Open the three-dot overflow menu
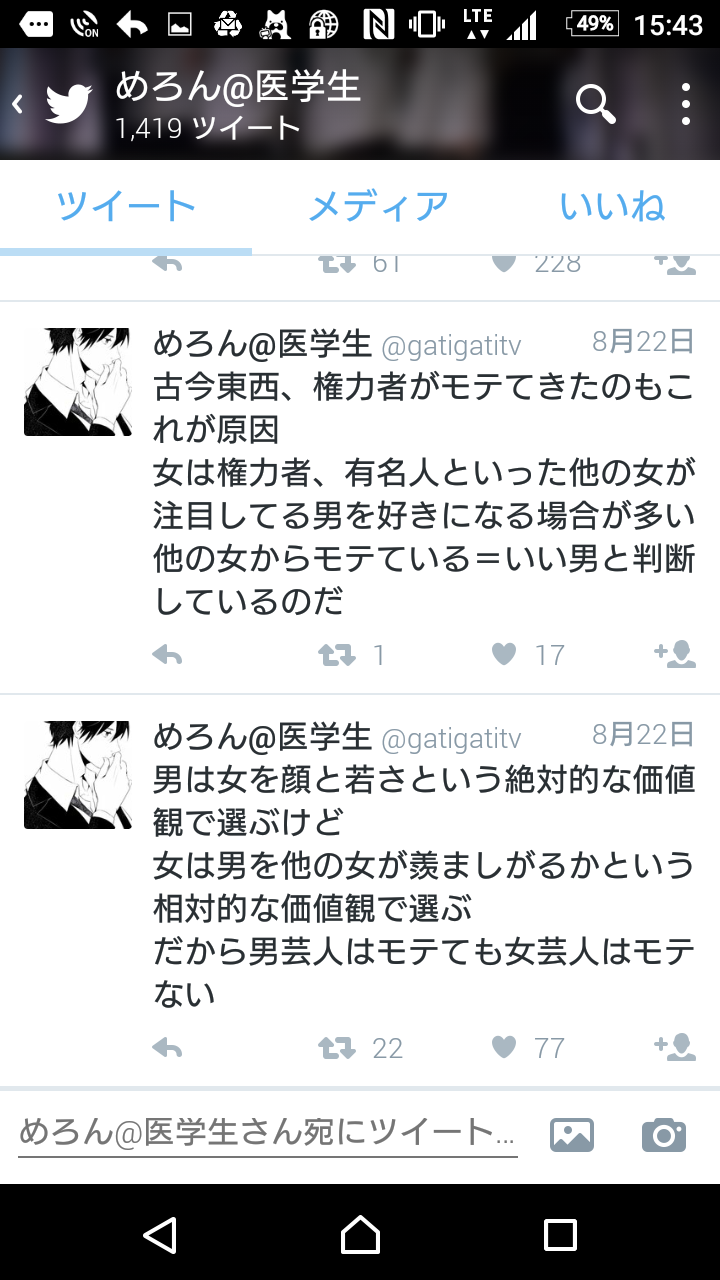720x1280 pixels. [x=686, y=104]
